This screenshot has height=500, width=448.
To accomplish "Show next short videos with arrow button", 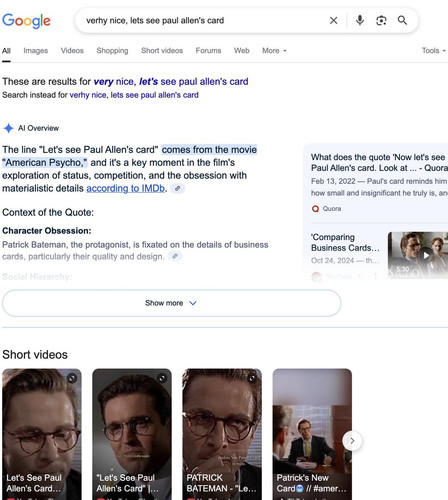I will 352,441.
